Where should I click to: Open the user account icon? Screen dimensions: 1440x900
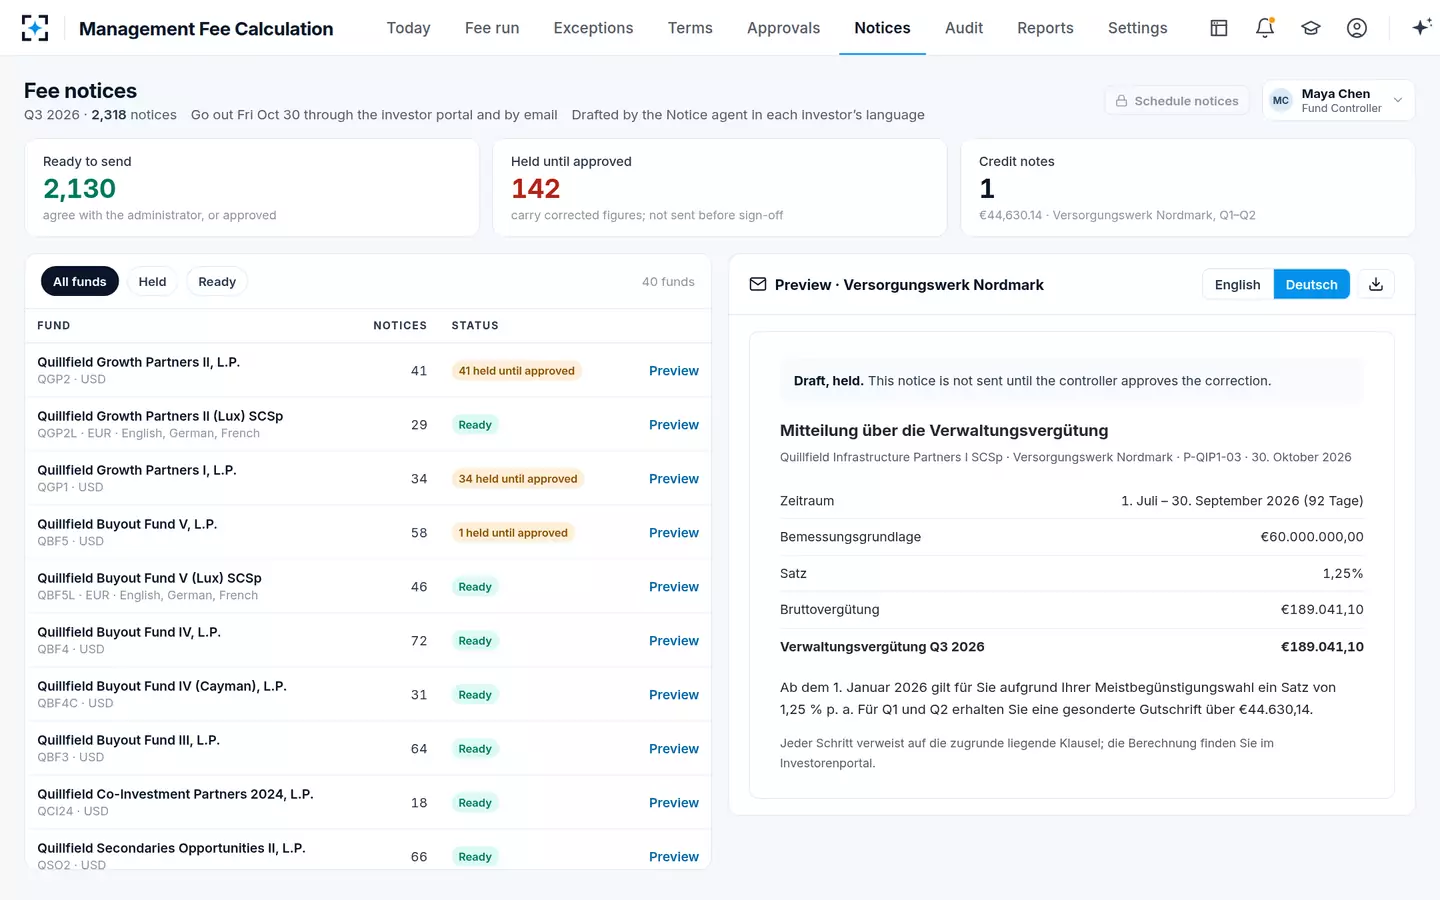pos(1357,28)
